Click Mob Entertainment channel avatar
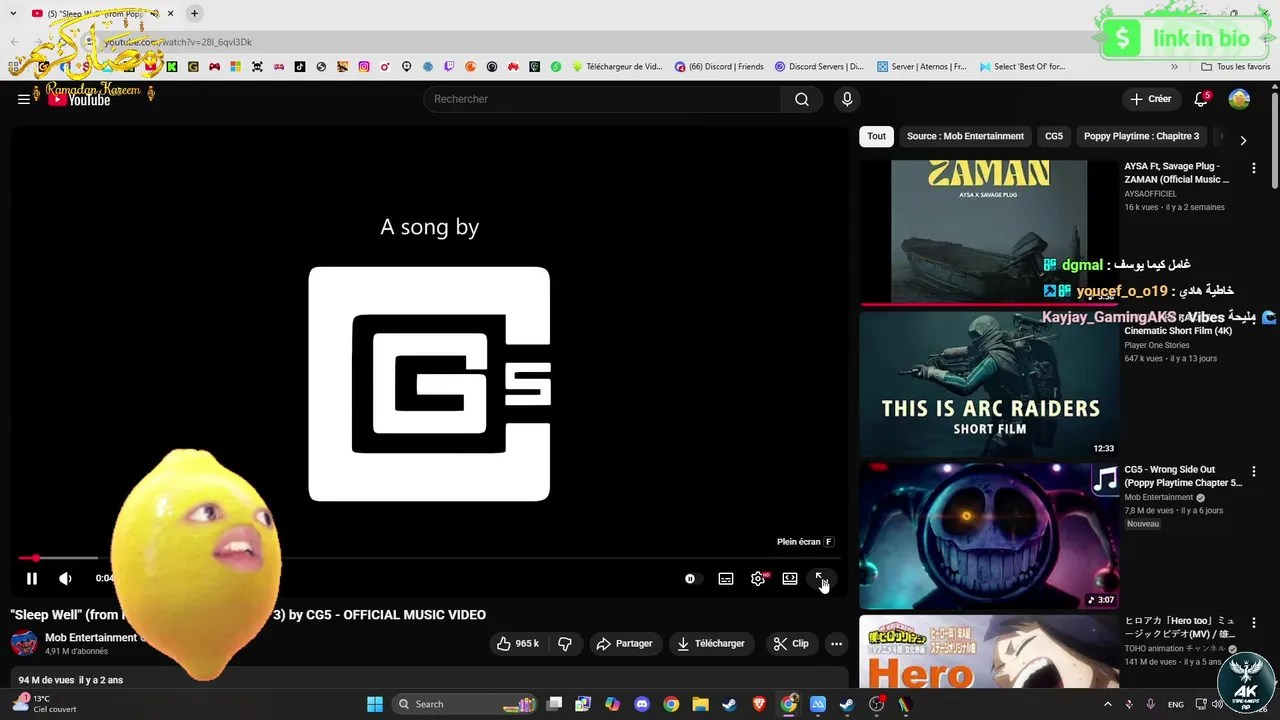Image resolution: width=1280 pixels, height=720 pixels. [x=24, y=643]
